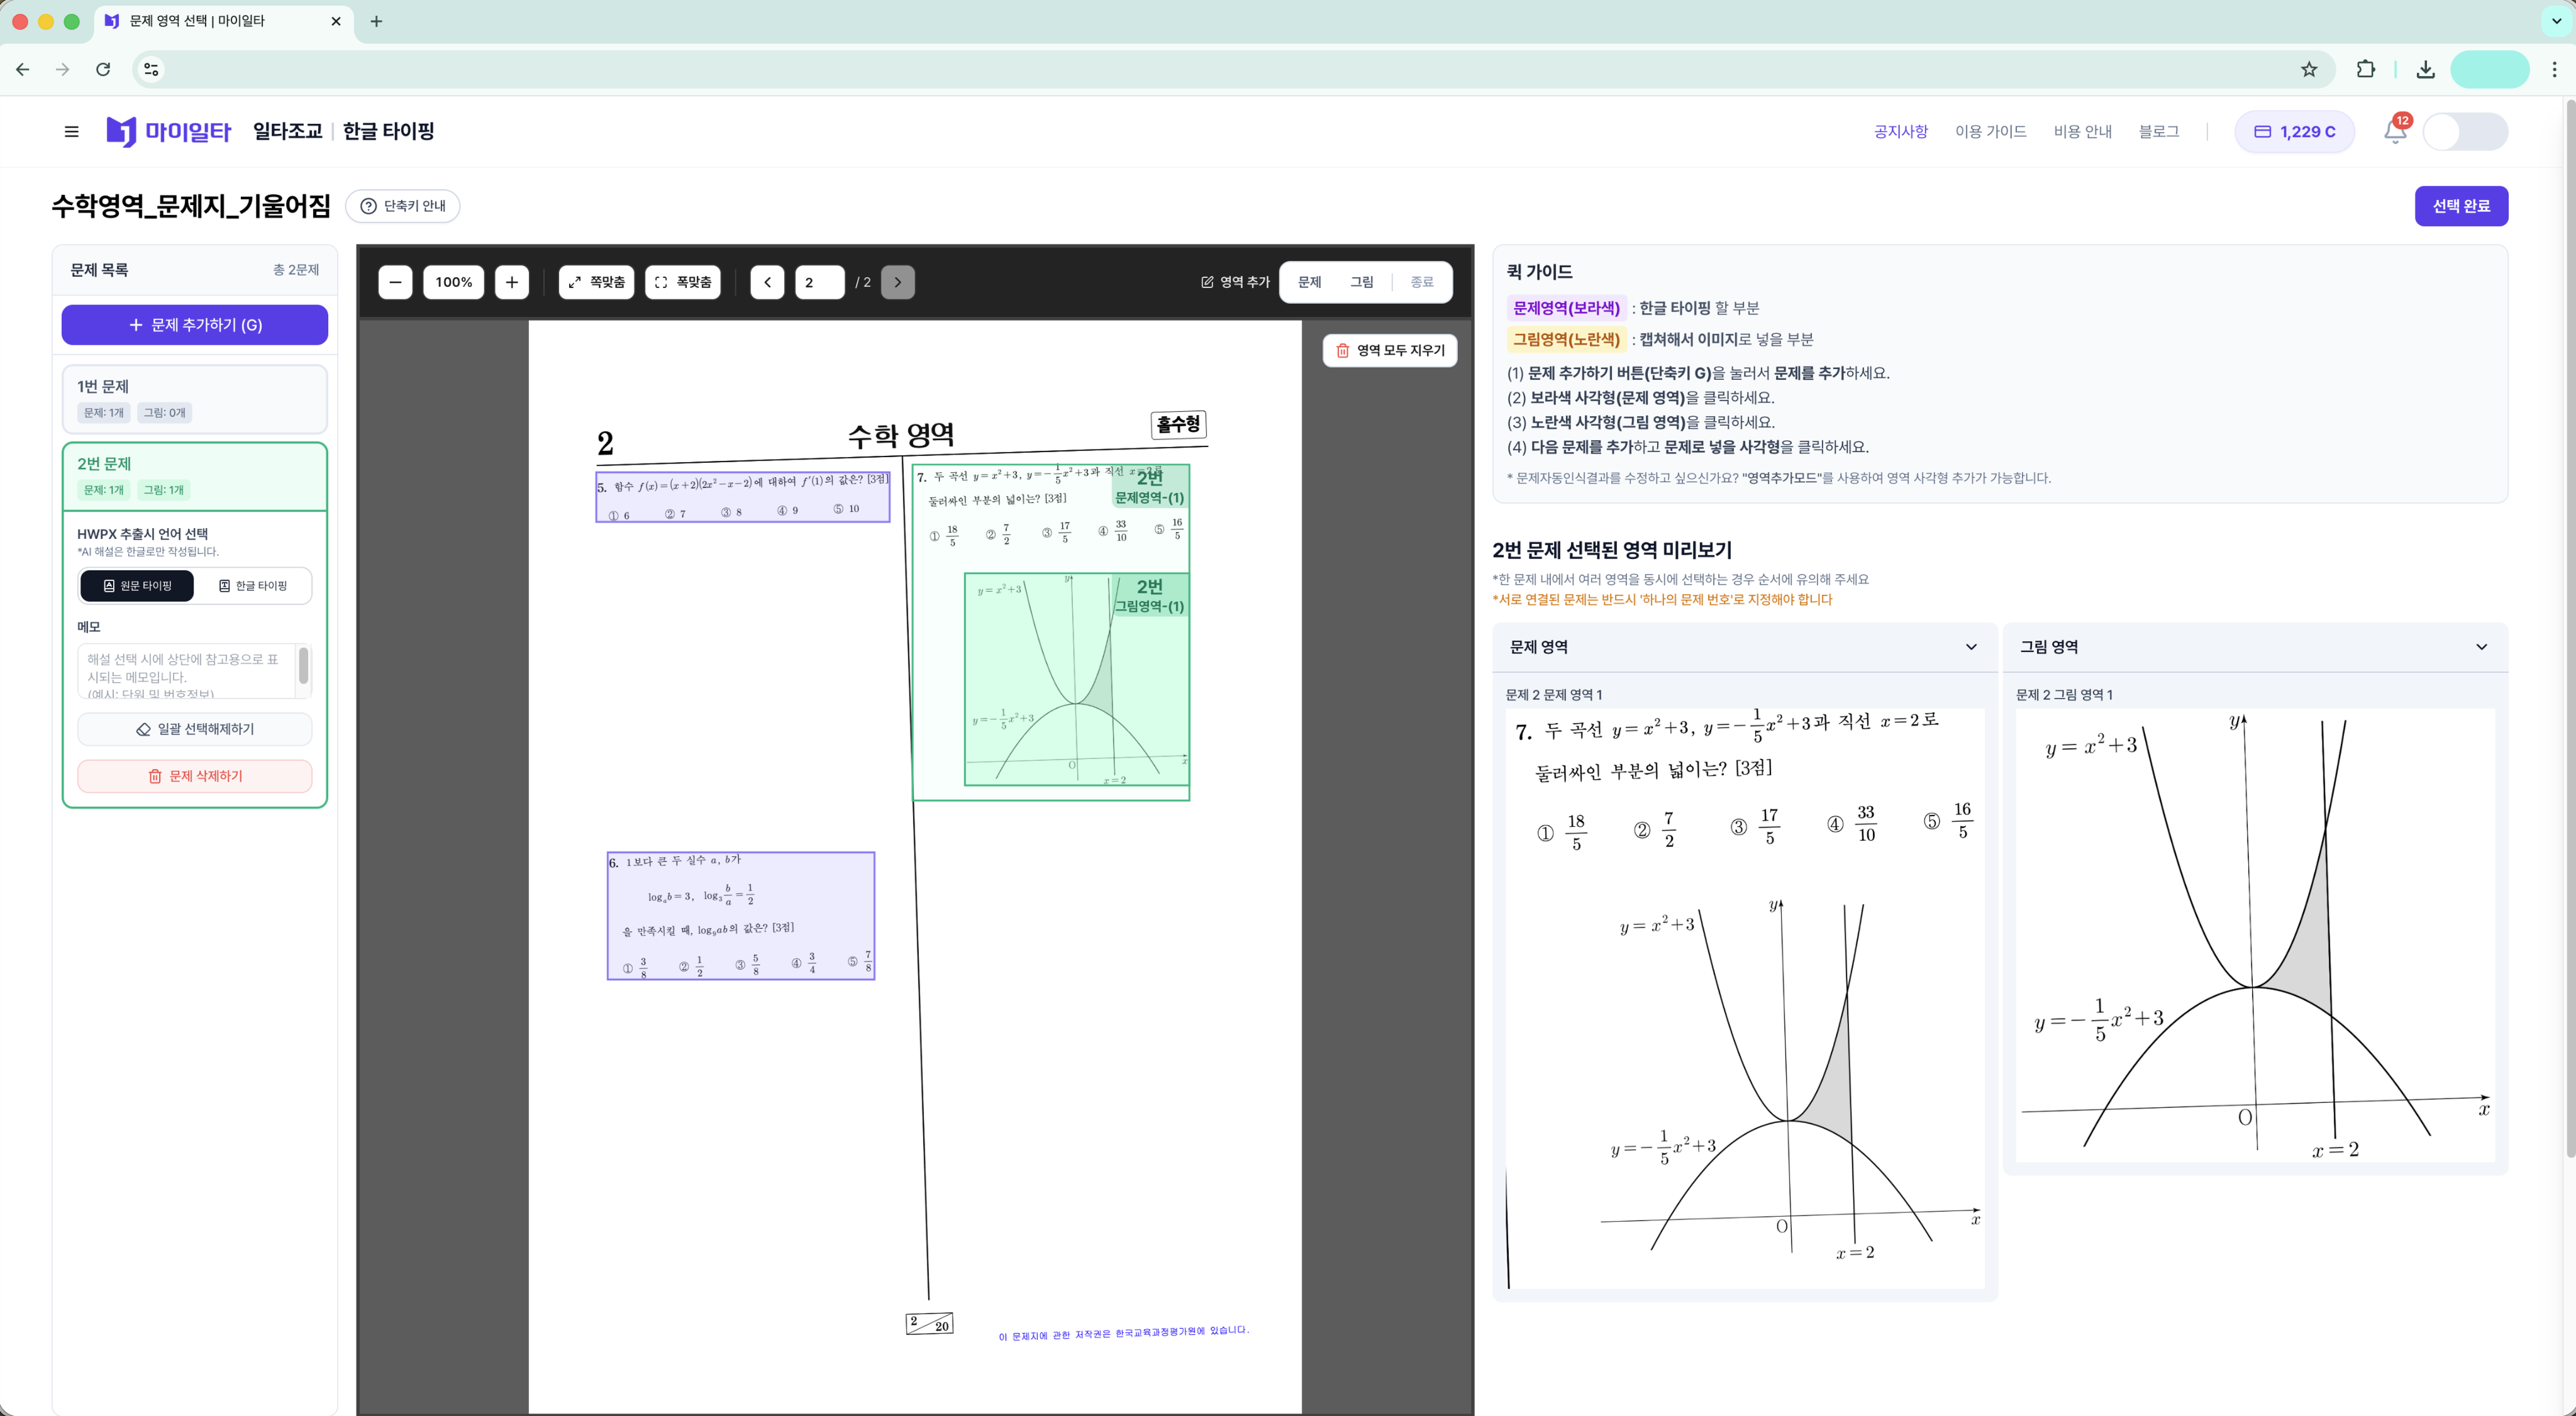
Task: Click the memo box scrollbar
Action: (303, 666)
